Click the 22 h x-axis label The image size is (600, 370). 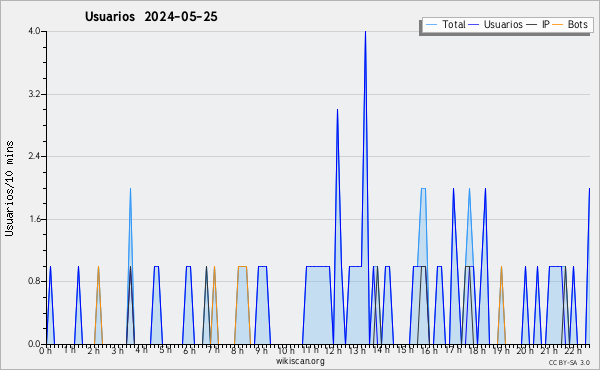click(574, 351)
